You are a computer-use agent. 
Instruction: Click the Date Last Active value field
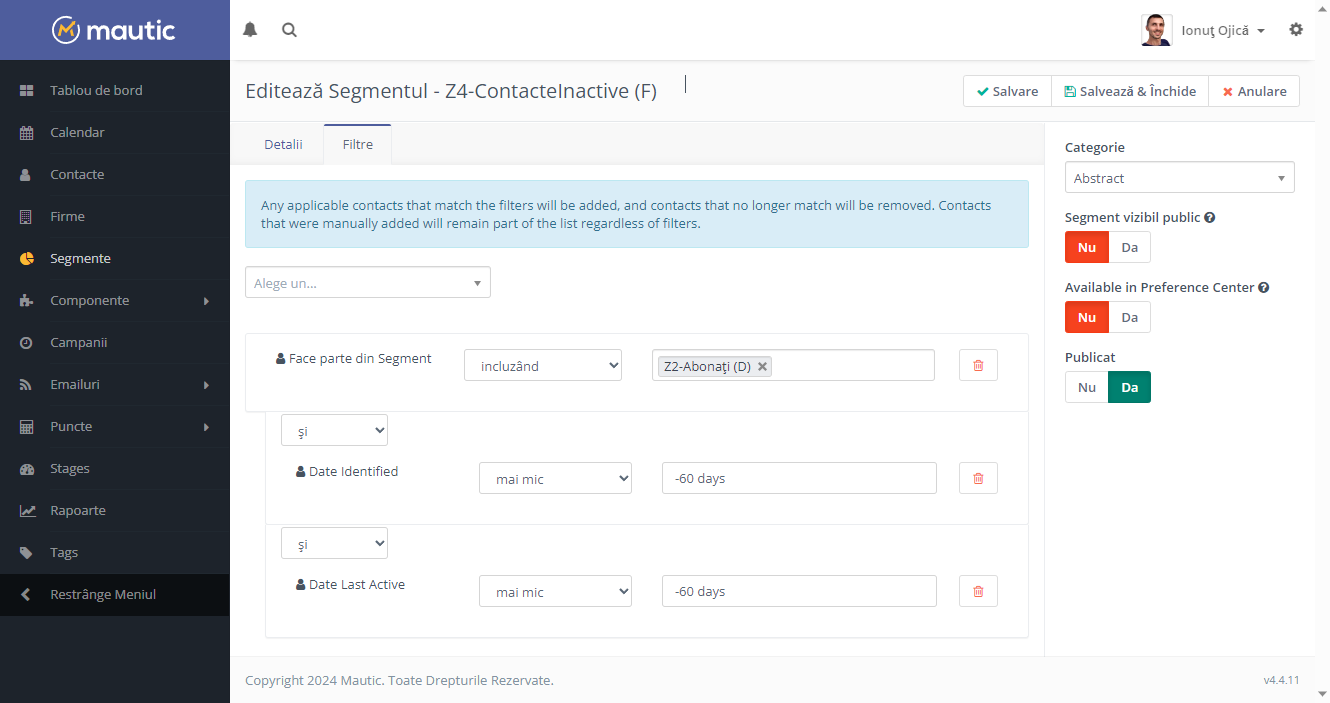tap(799, 591)
